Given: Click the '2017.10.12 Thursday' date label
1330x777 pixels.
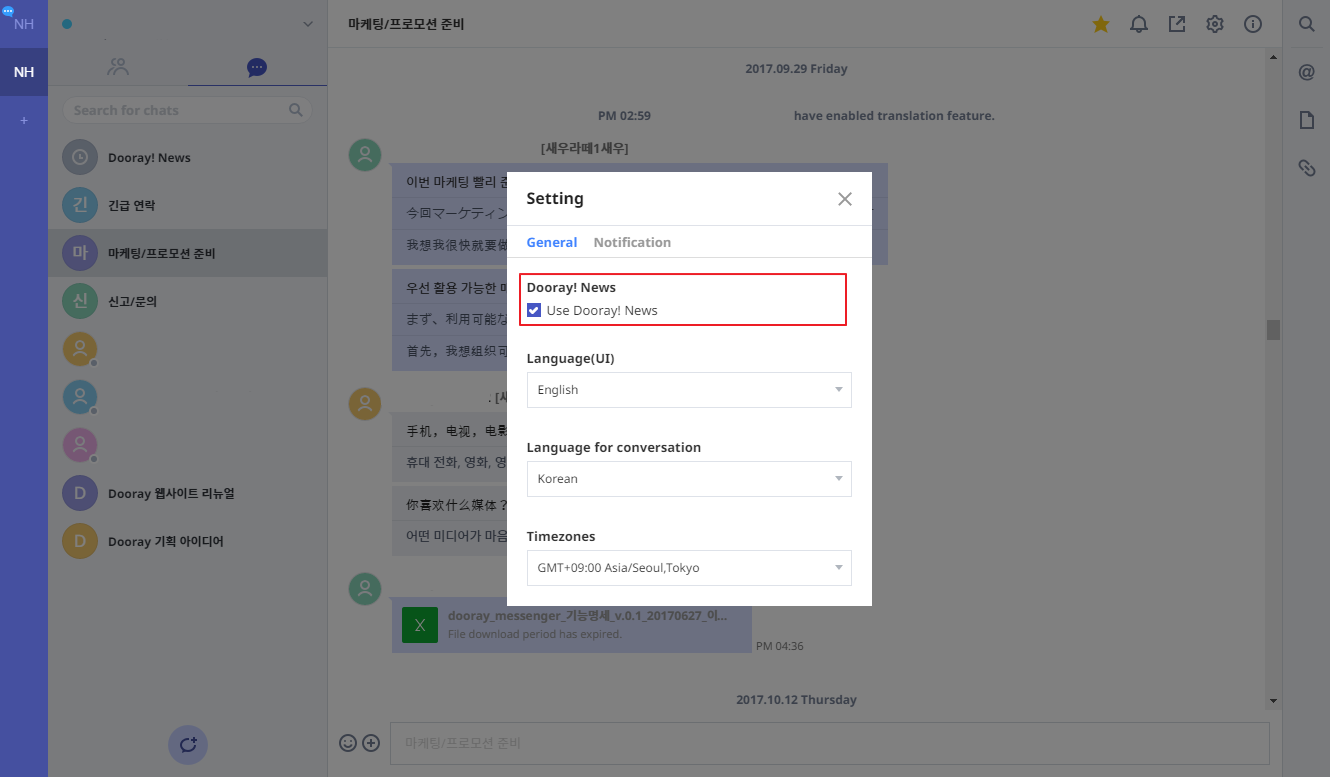Looking at the screenshot, I should click(x=796, y=700).
